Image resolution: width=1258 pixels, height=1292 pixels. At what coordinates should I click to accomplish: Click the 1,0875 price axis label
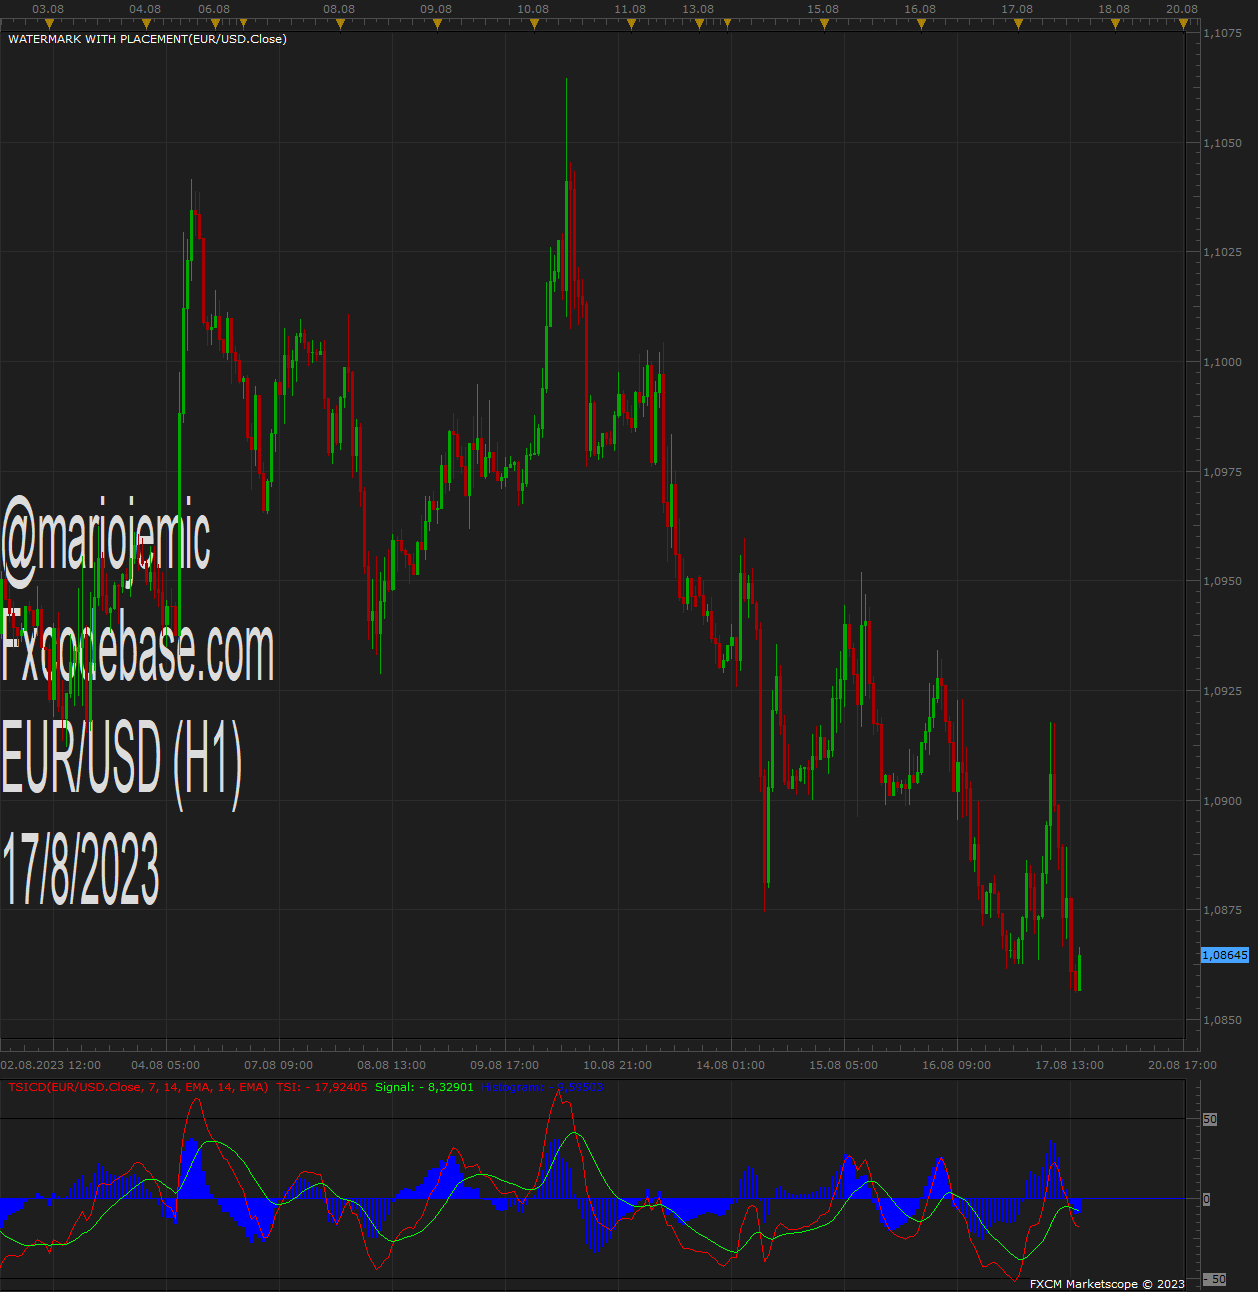click(1222, 910)
